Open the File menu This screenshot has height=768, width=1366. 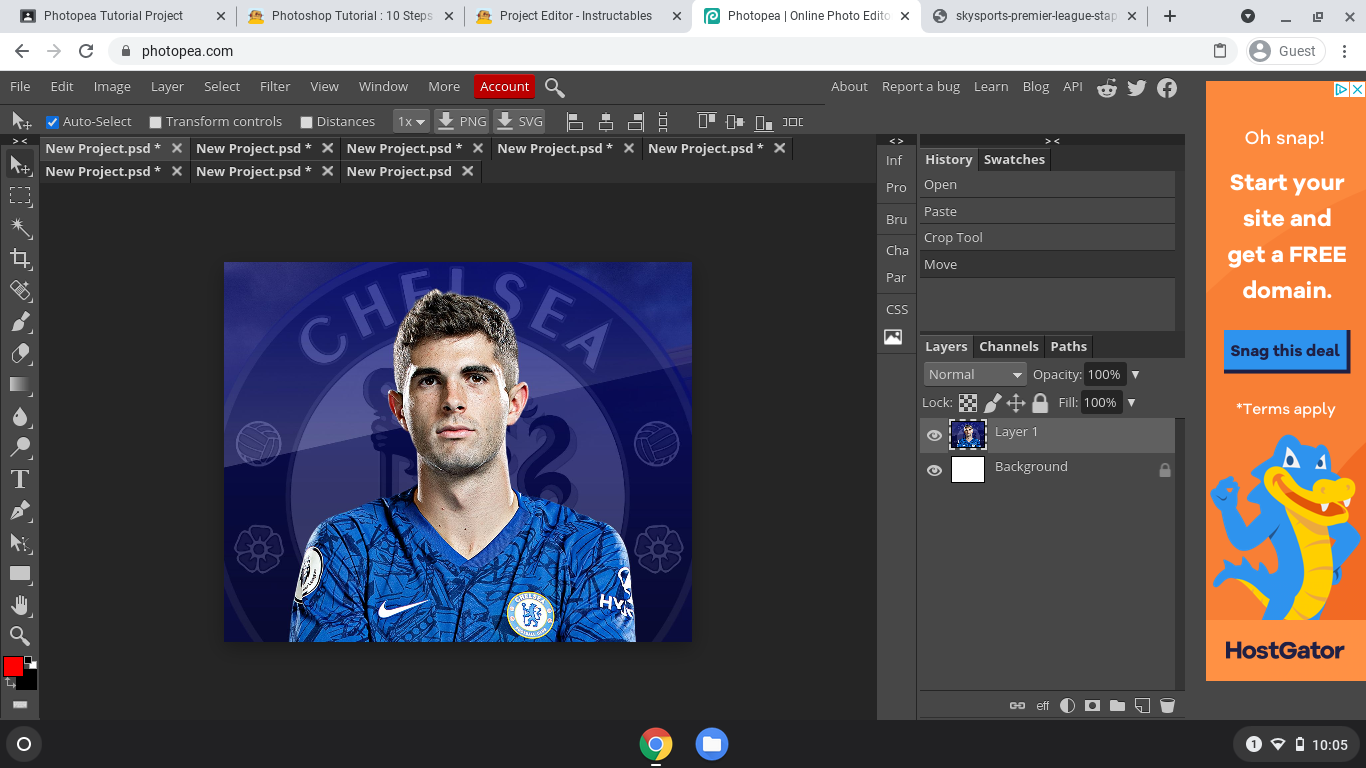click(20, 87)
